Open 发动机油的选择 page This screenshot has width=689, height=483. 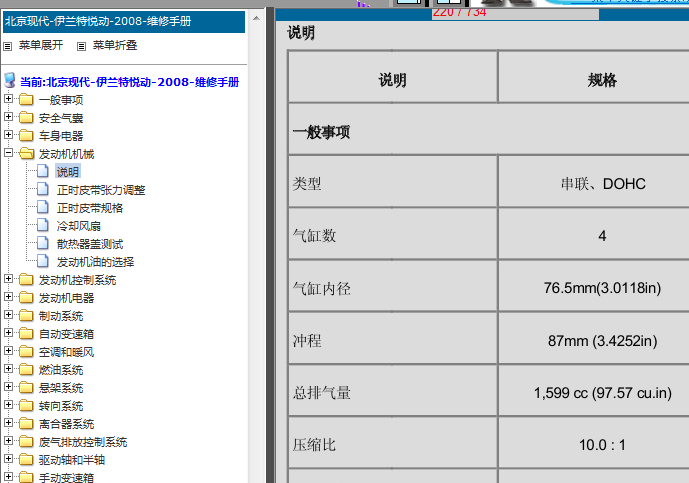[x=95, y=262]
